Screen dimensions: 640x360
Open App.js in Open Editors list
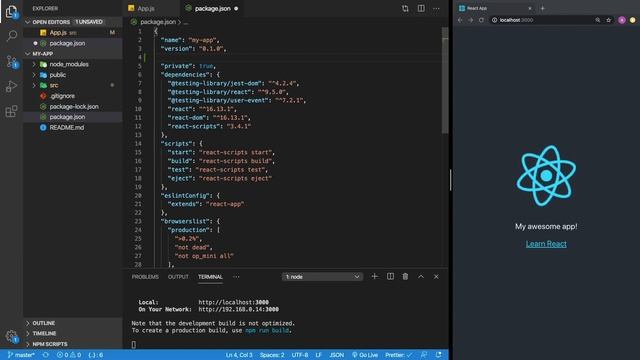[73, 33]
